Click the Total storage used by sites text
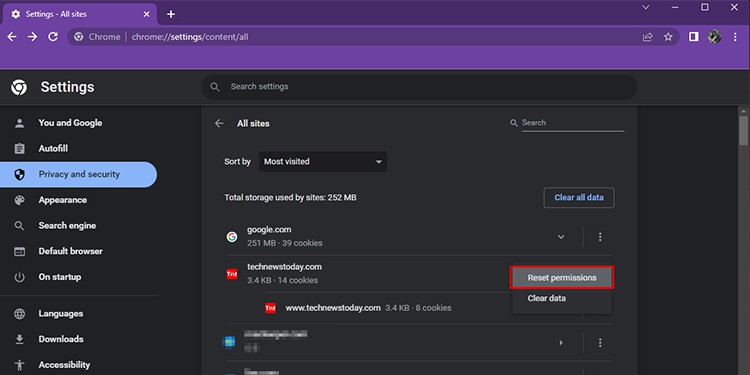 (x=290, y=198)
